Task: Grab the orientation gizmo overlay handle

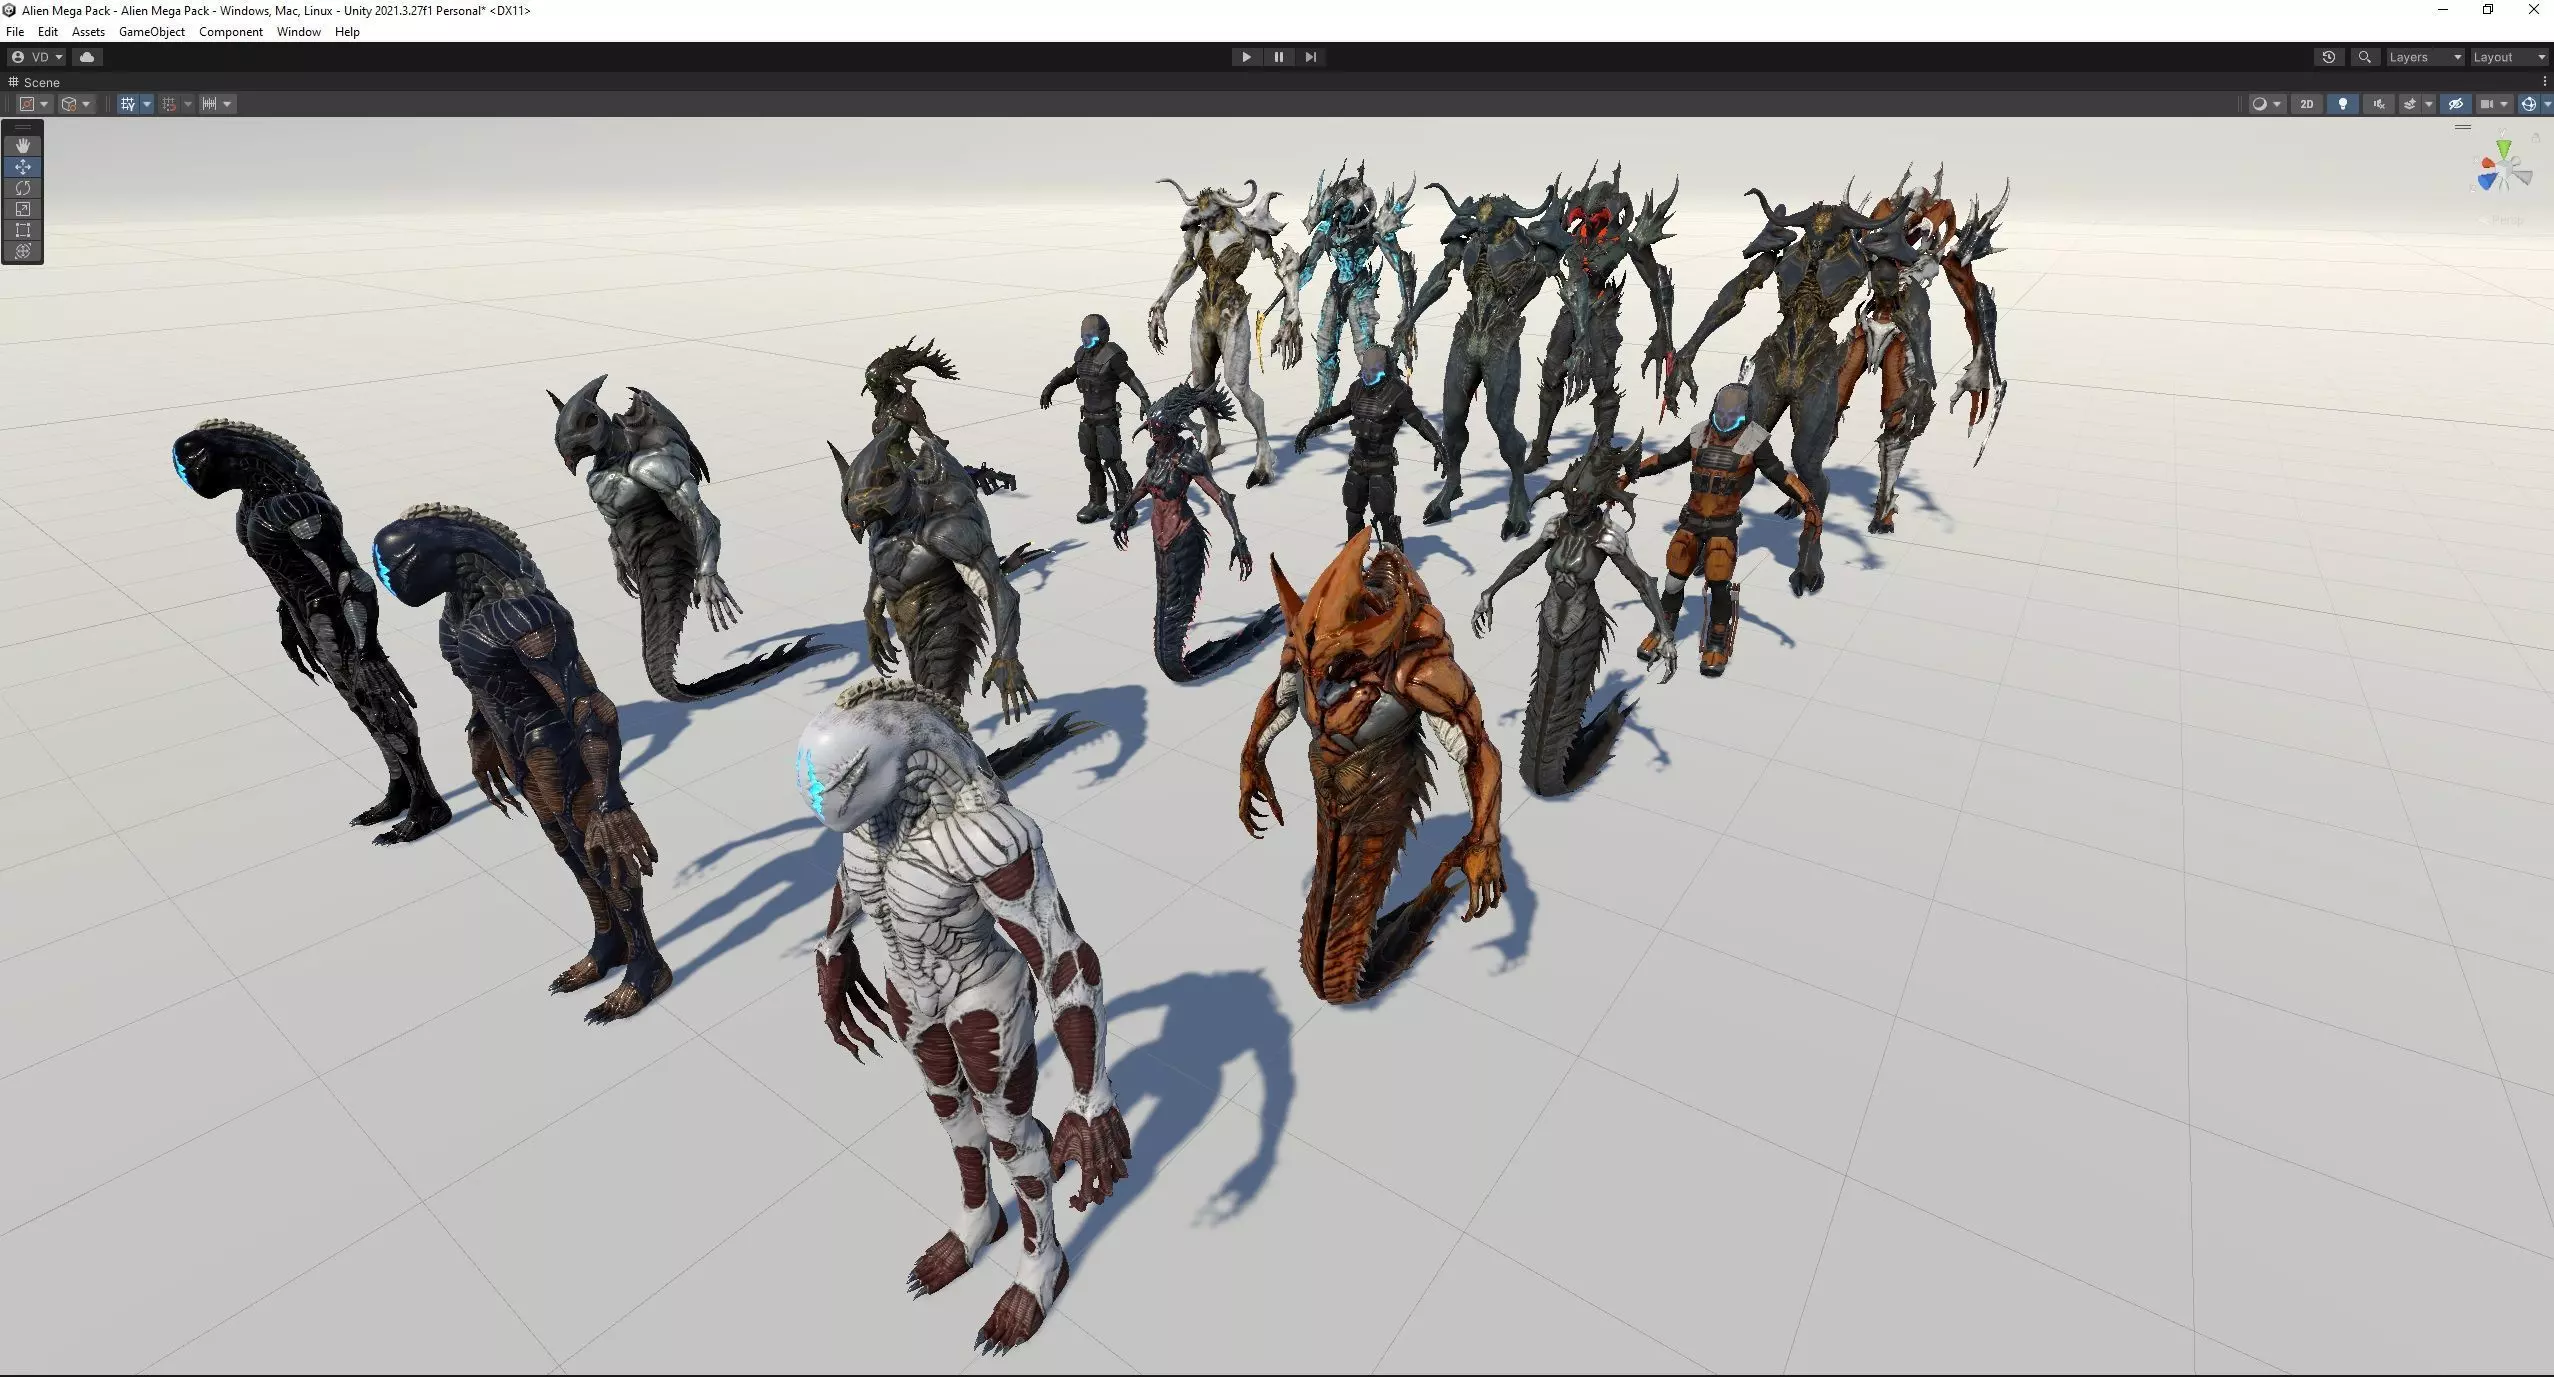Action: 2463,127
